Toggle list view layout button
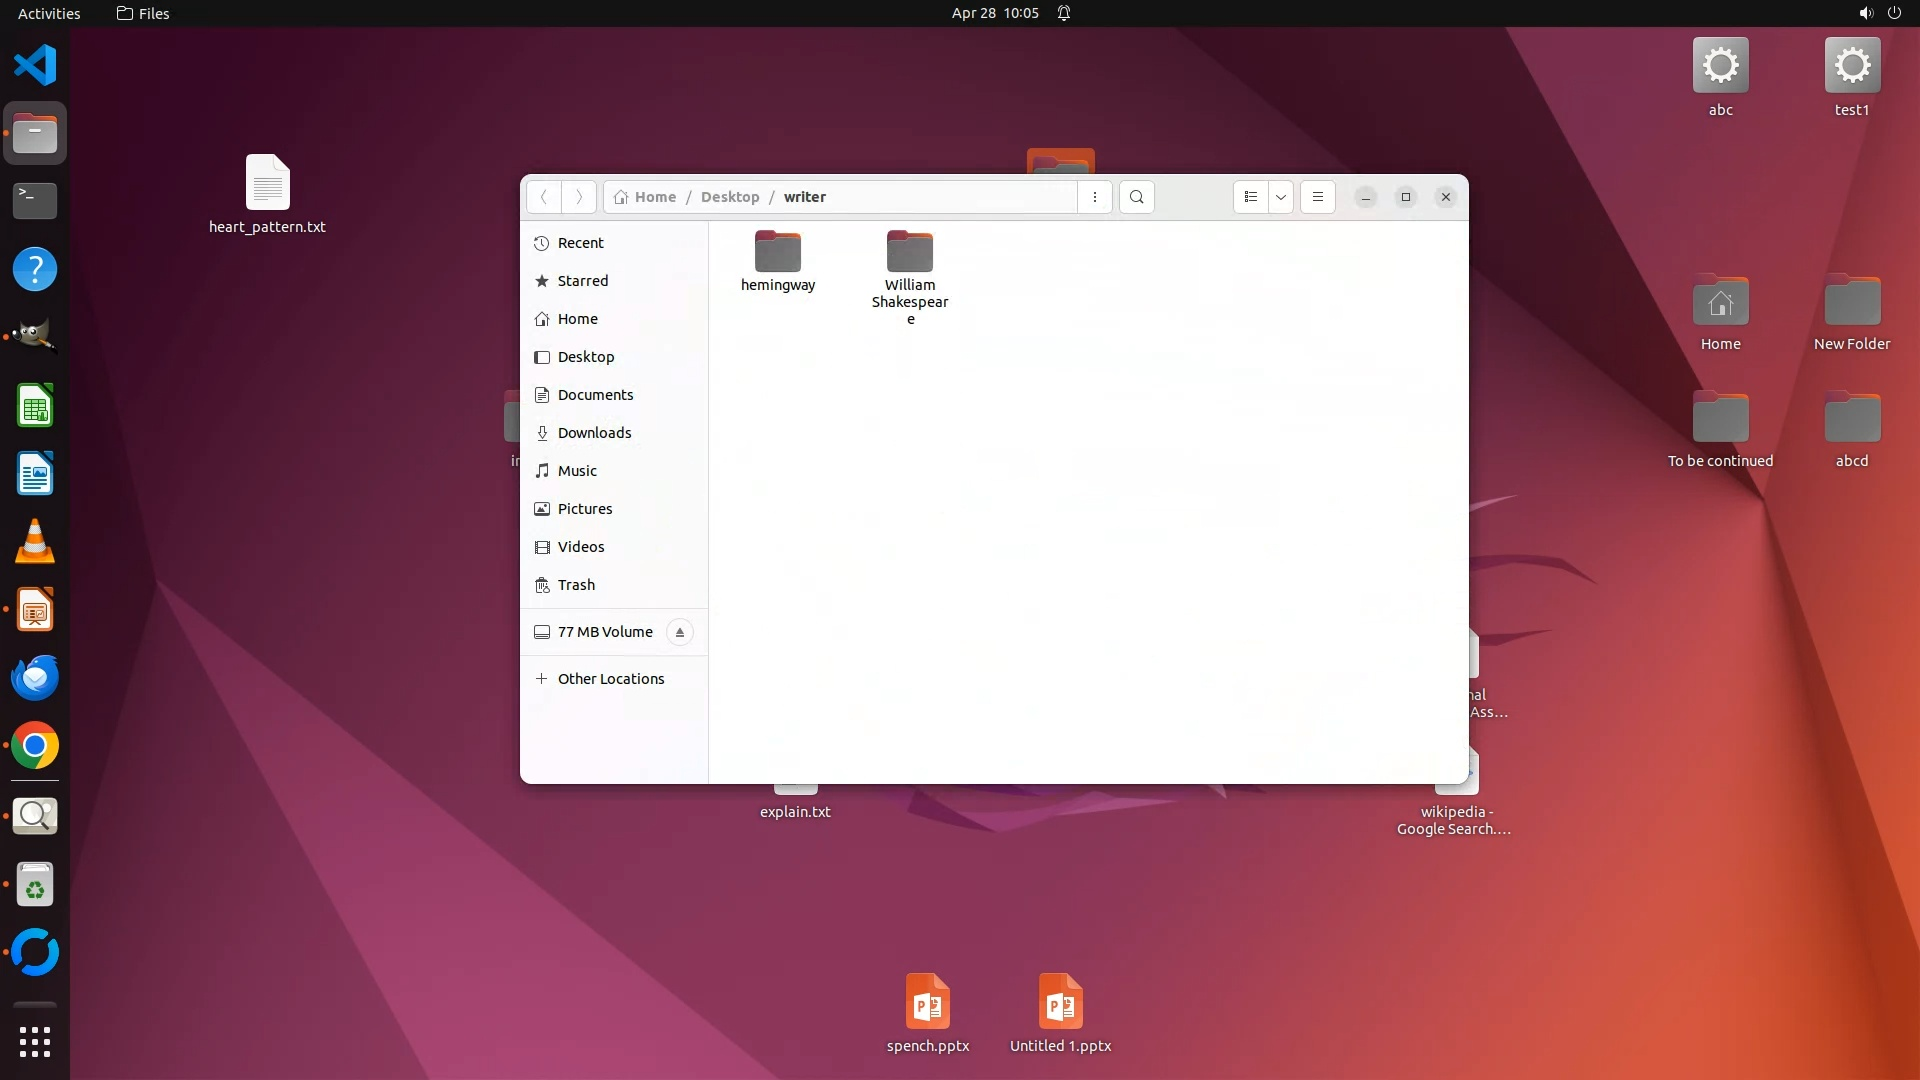Screen dimensions: 1920x1080 [1250, 197]
